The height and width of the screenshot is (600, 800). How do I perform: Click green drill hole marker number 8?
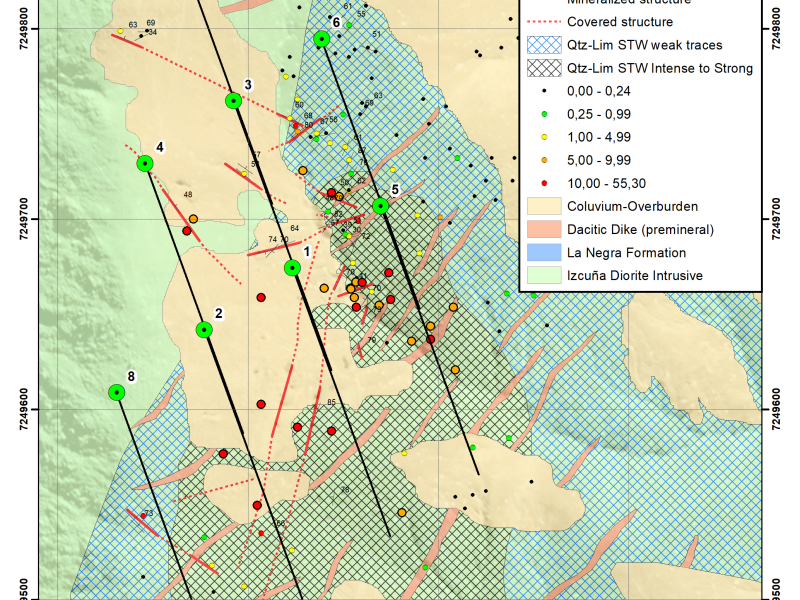coord(117,392)
